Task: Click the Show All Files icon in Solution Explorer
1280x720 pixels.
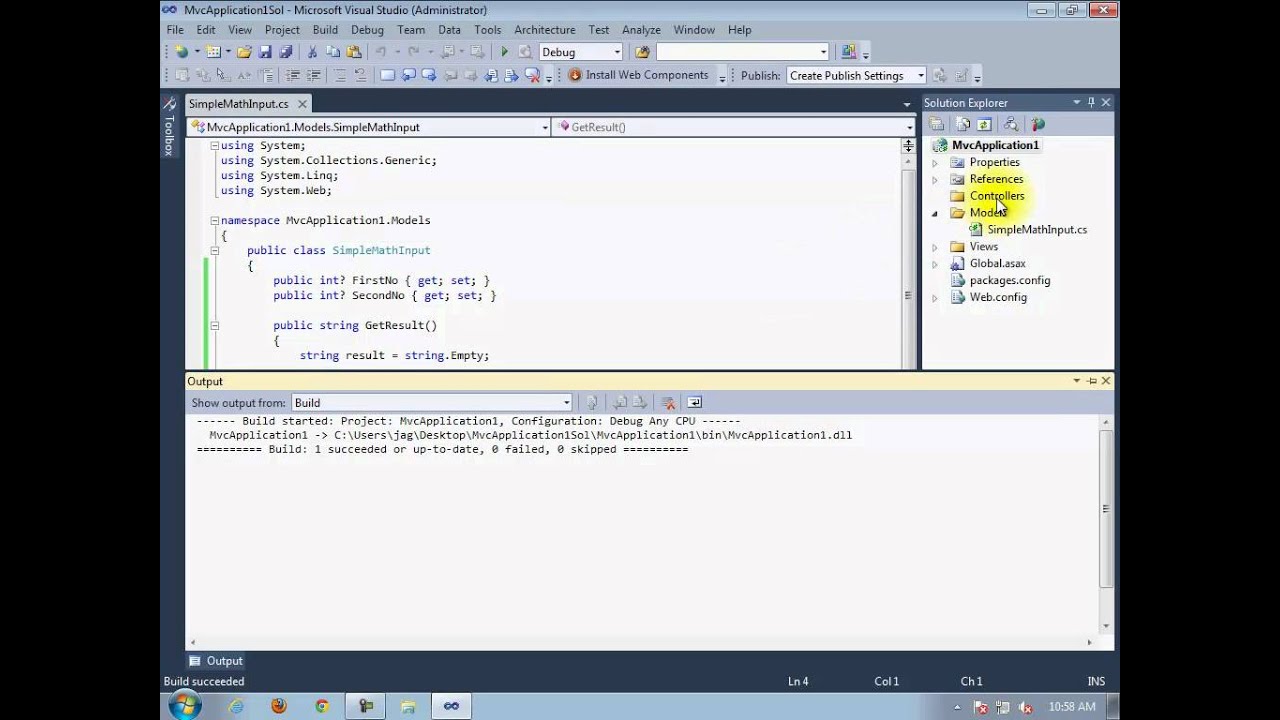Action: tap(963, 124)
